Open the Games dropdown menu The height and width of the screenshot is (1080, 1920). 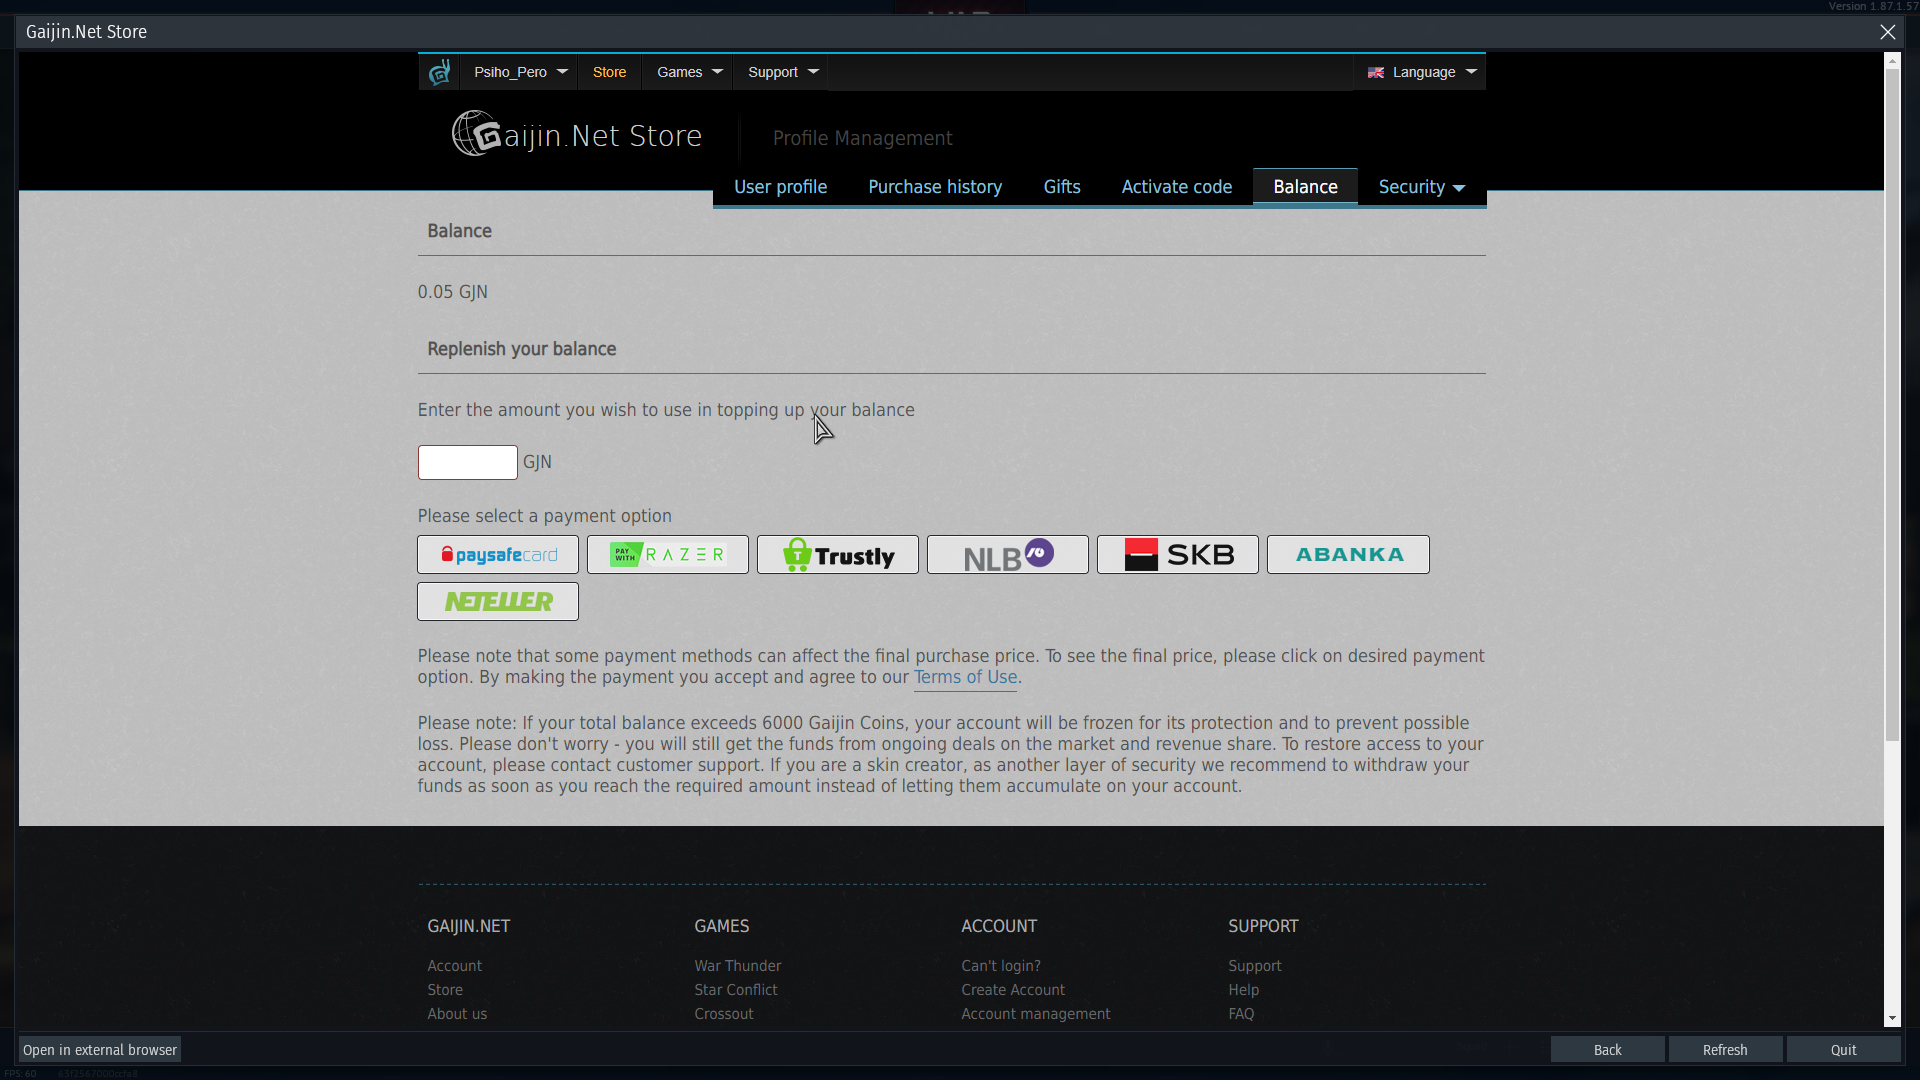pyautogui.click(x=687, y=71)
